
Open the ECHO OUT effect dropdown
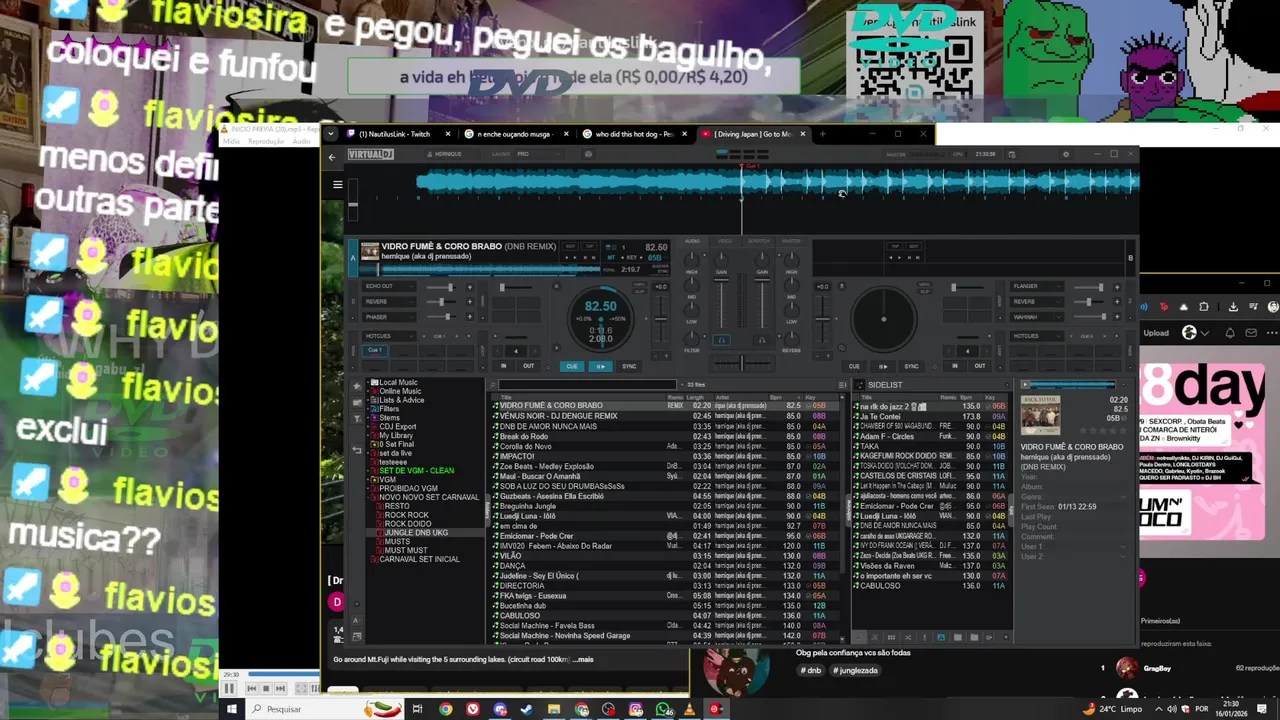click(x=390, y=287)
